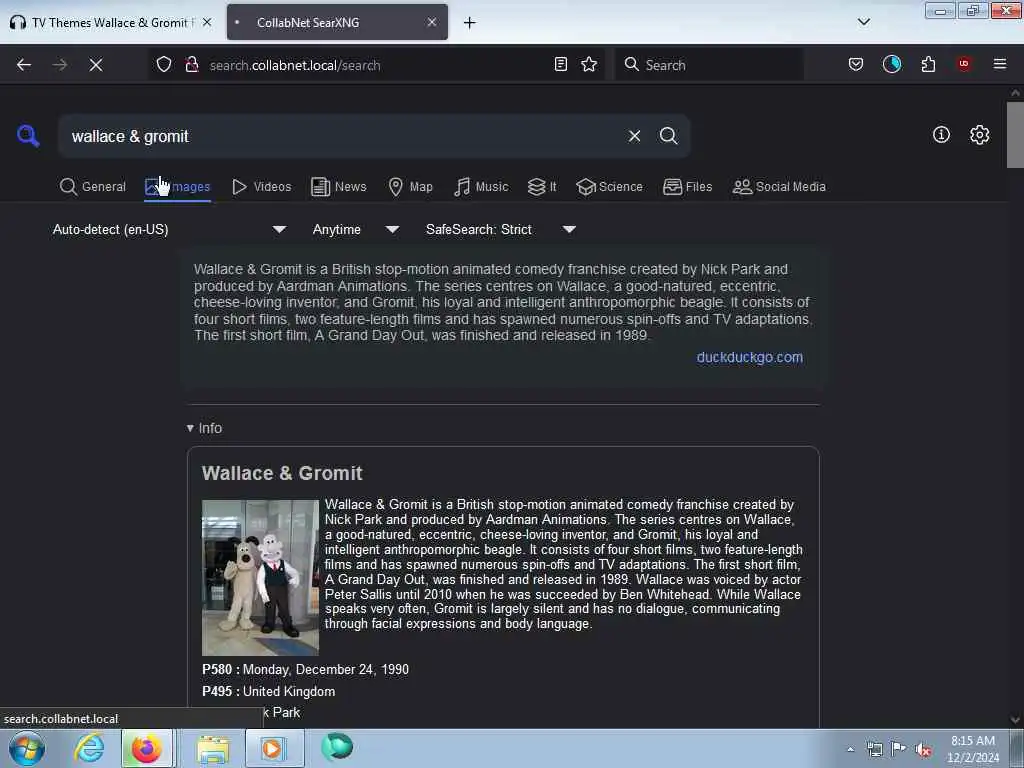
Task: Open Windows Explorer folder in taskbar
Action: click(213, 748)
